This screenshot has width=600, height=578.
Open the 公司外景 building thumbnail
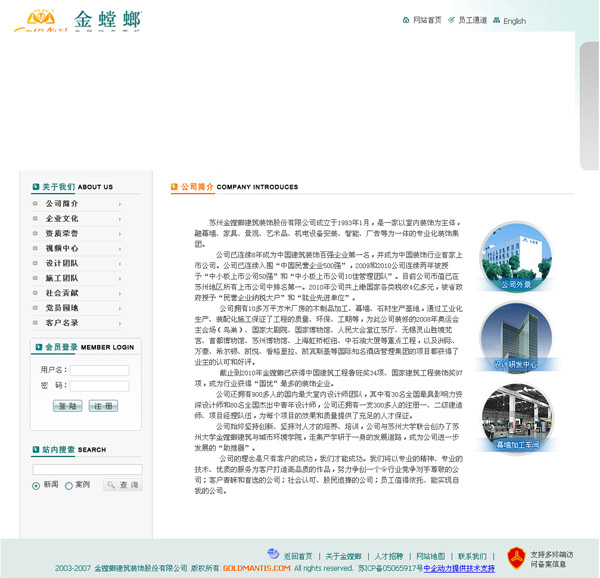(x=516, y=257)
